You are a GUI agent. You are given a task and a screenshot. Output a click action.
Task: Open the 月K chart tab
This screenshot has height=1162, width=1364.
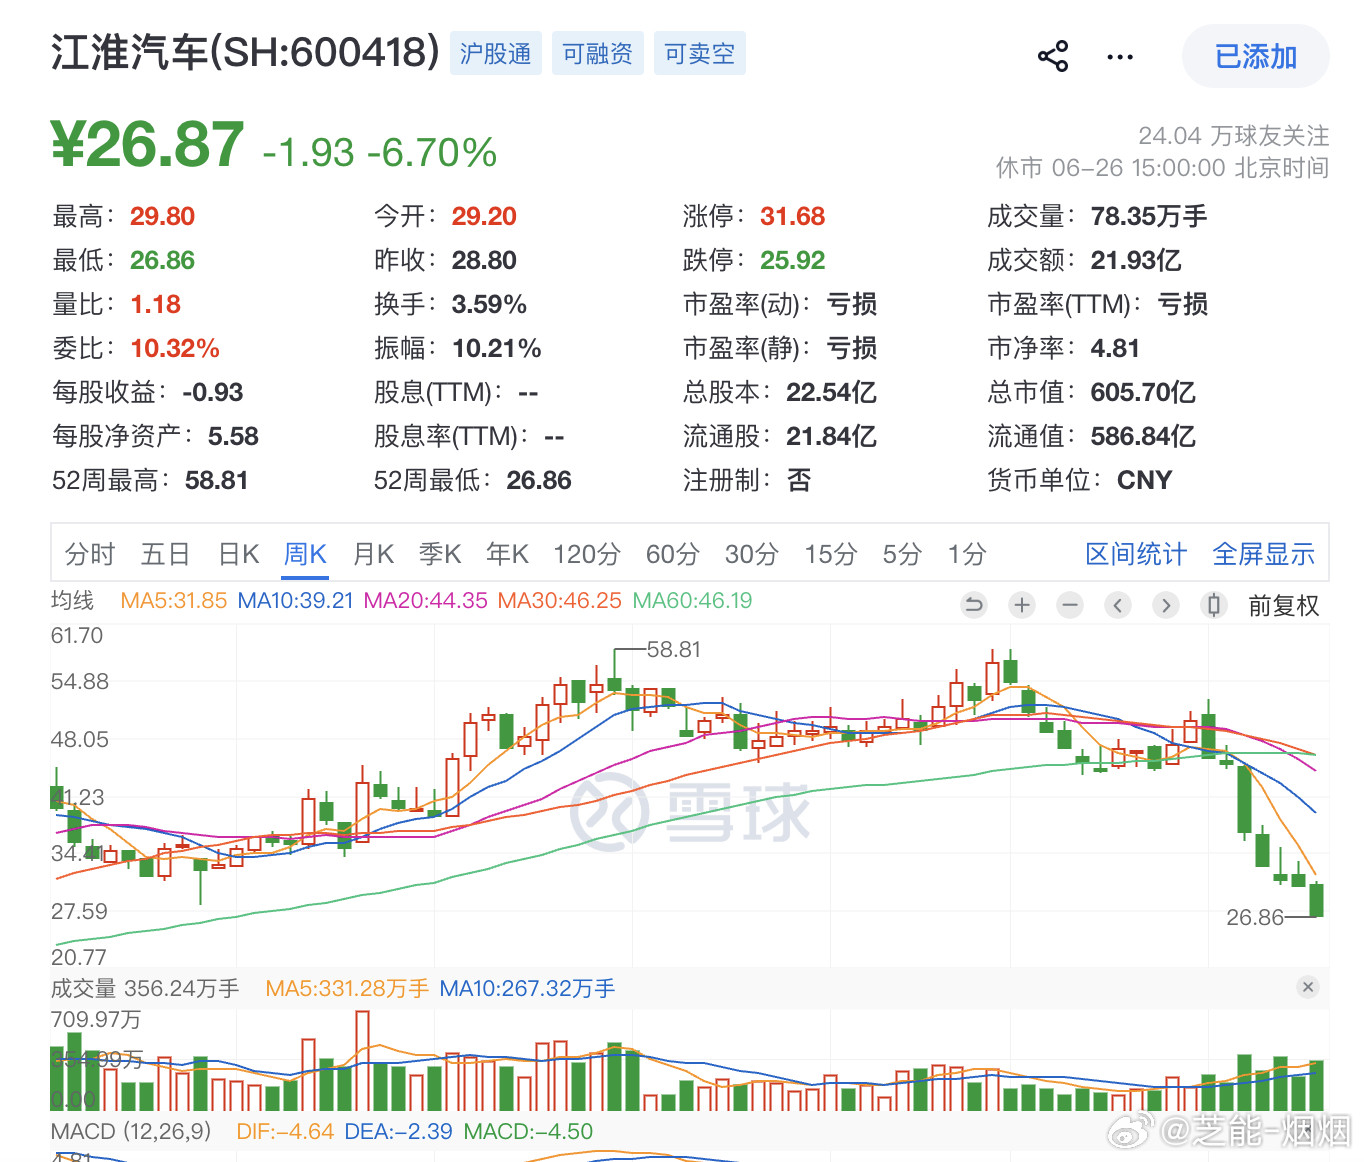(x=373, y=554)
